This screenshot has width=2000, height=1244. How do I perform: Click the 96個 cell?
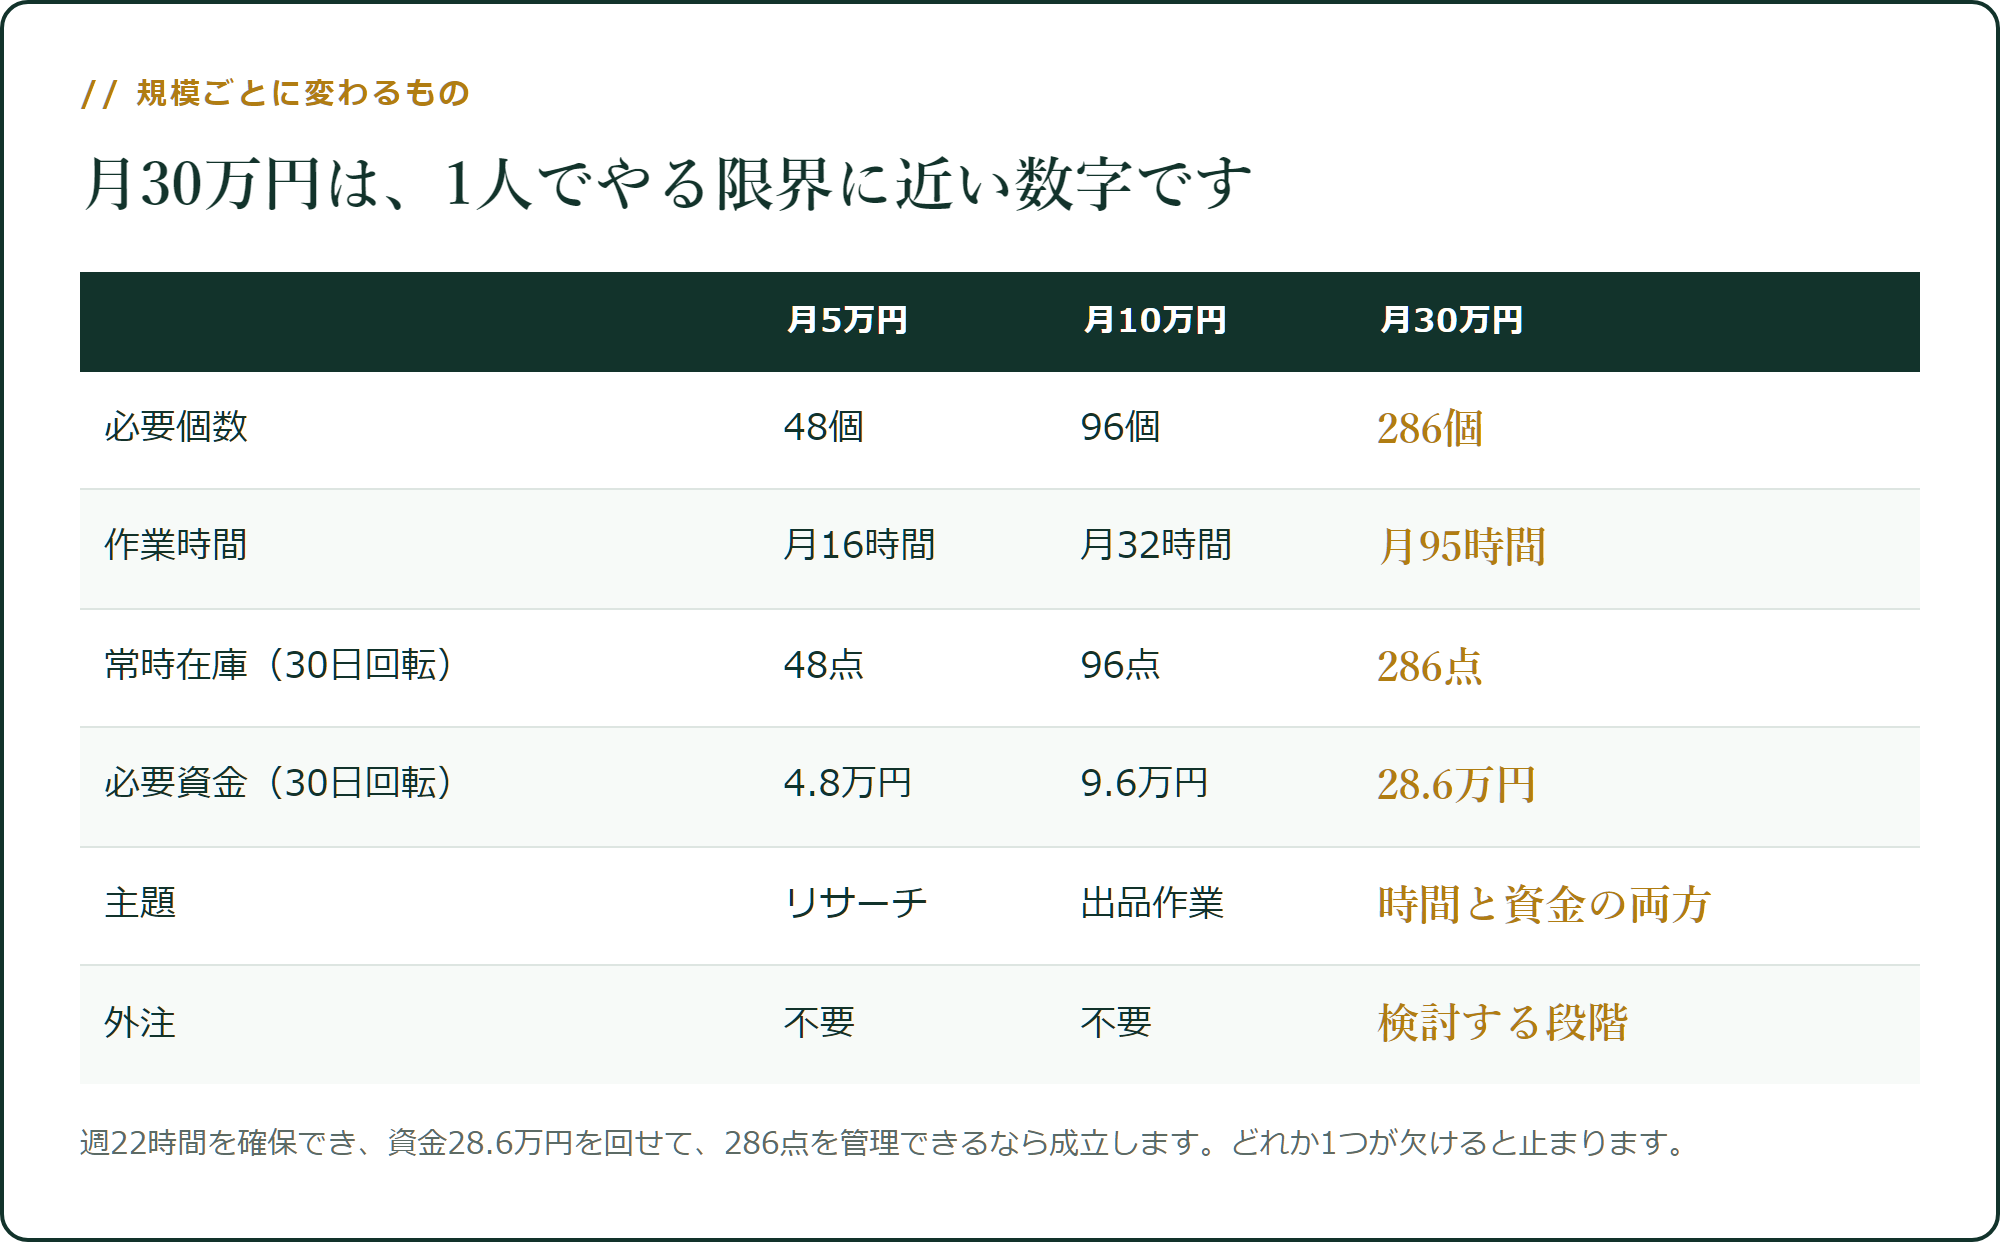tap(1120, 427)
